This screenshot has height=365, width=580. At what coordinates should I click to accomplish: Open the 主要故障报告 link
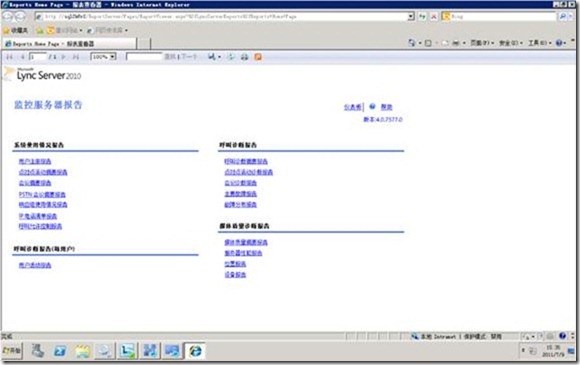tap(240, 194)
